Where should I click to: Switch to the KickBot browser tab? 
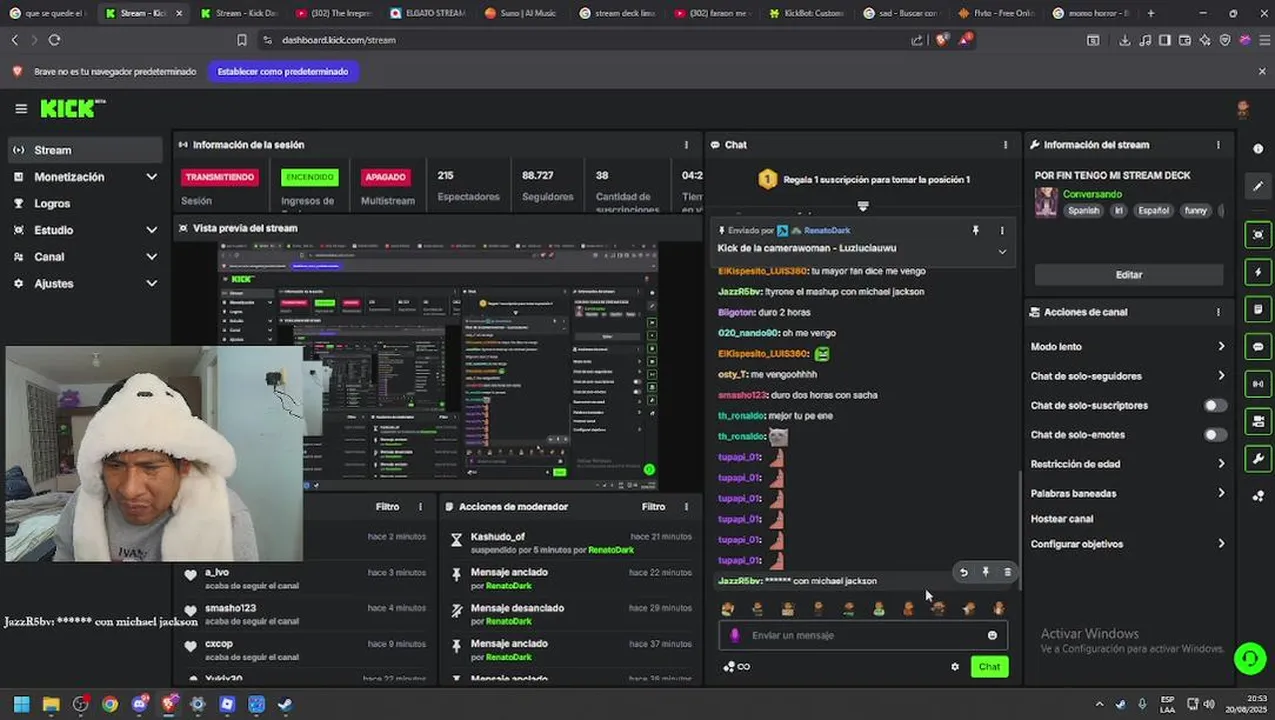click(x=806, y=13)
